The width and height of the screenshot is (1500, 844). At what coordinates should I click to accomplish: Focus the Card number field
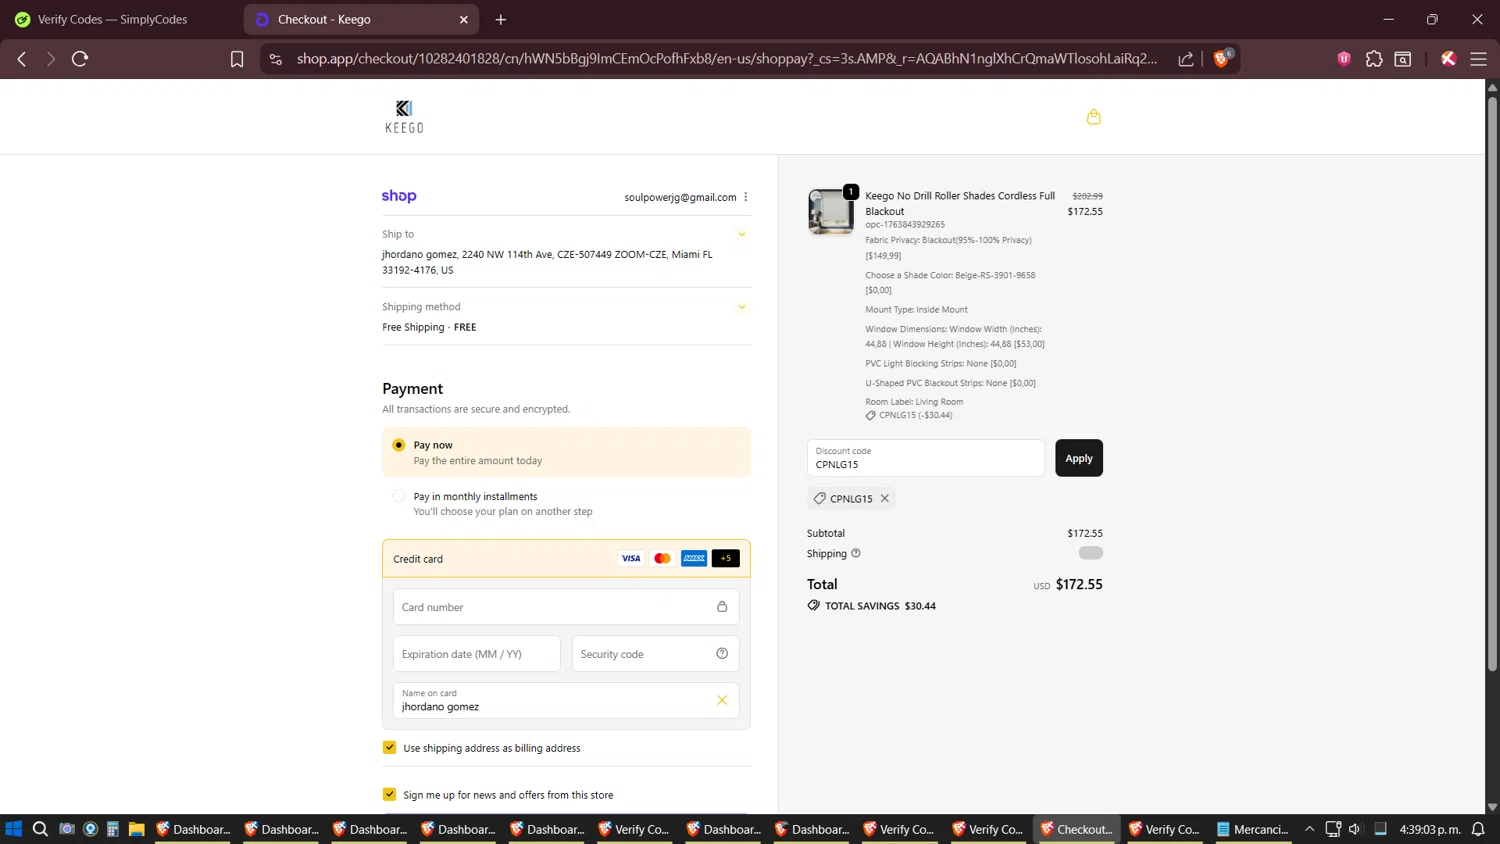coord(566,607)
